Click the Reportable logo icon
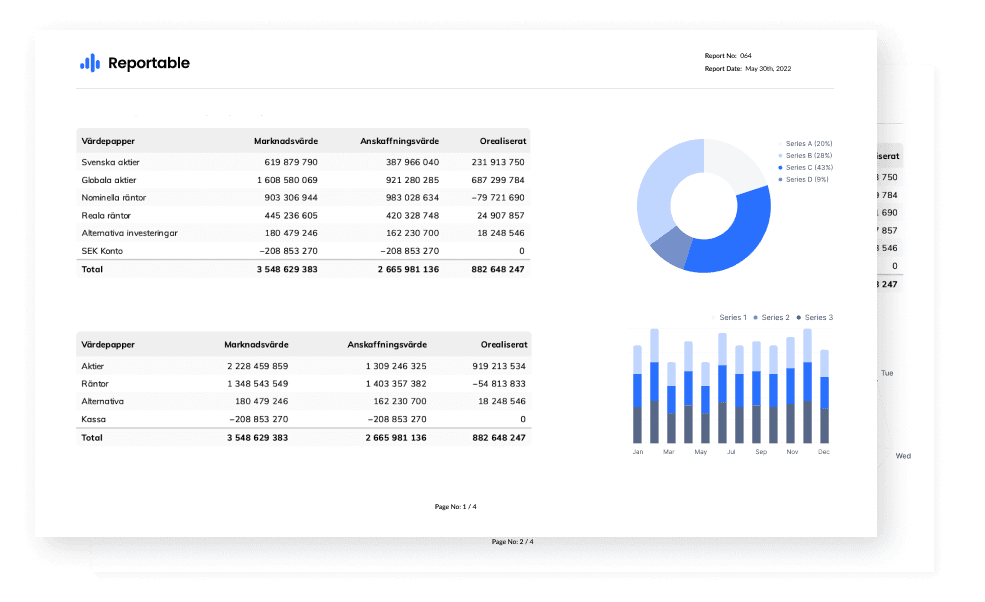The image size is (985, 602). (x=90, y=63)
